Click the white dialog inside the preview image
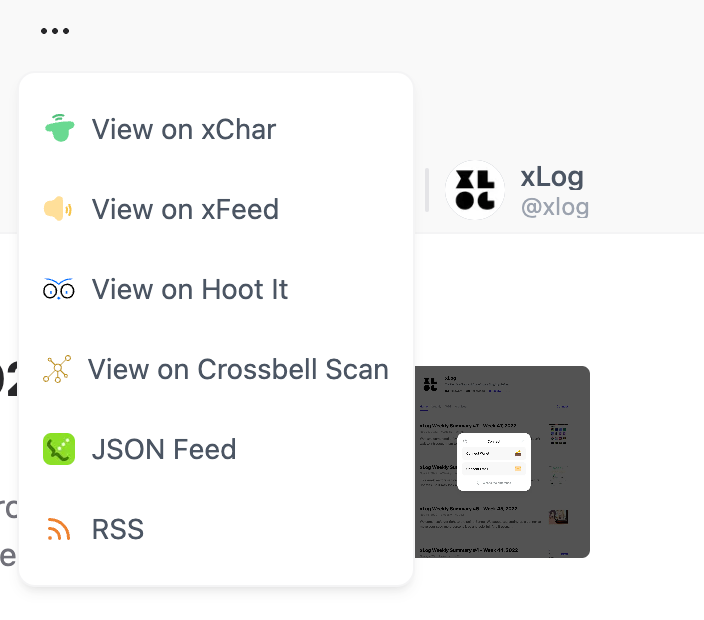 (x=493, y=462)
